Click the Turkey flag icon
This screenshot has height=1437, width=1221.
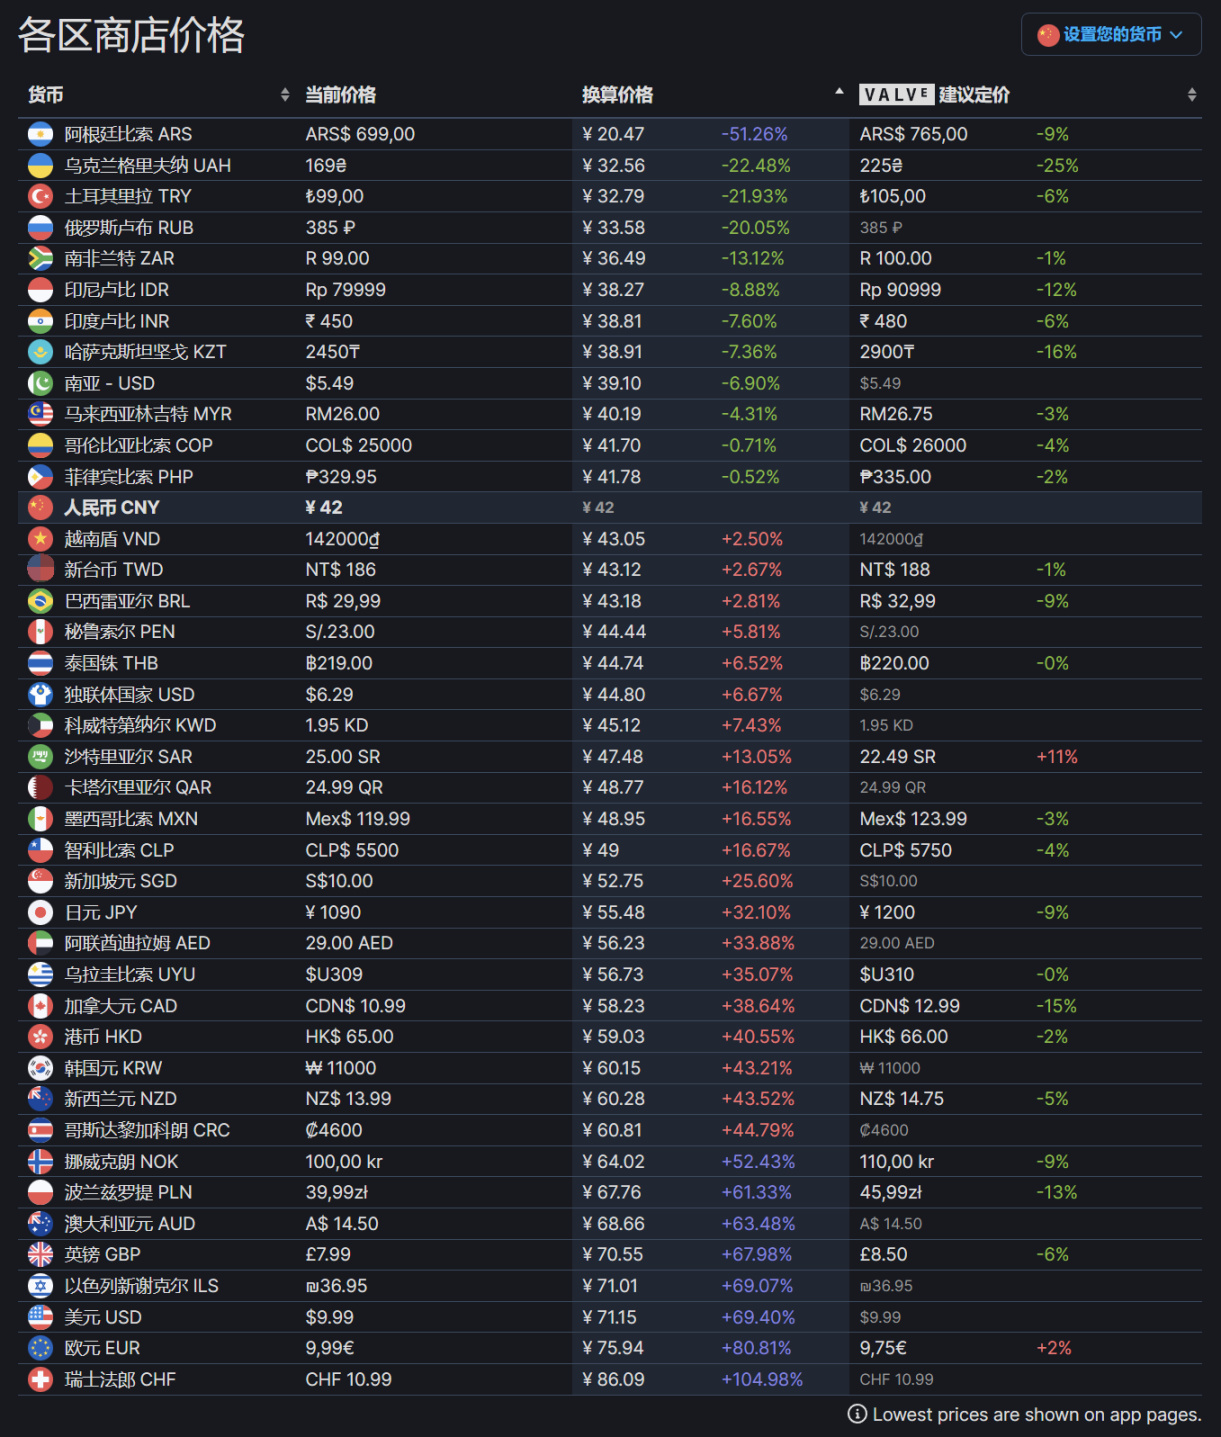coord(40,196)
